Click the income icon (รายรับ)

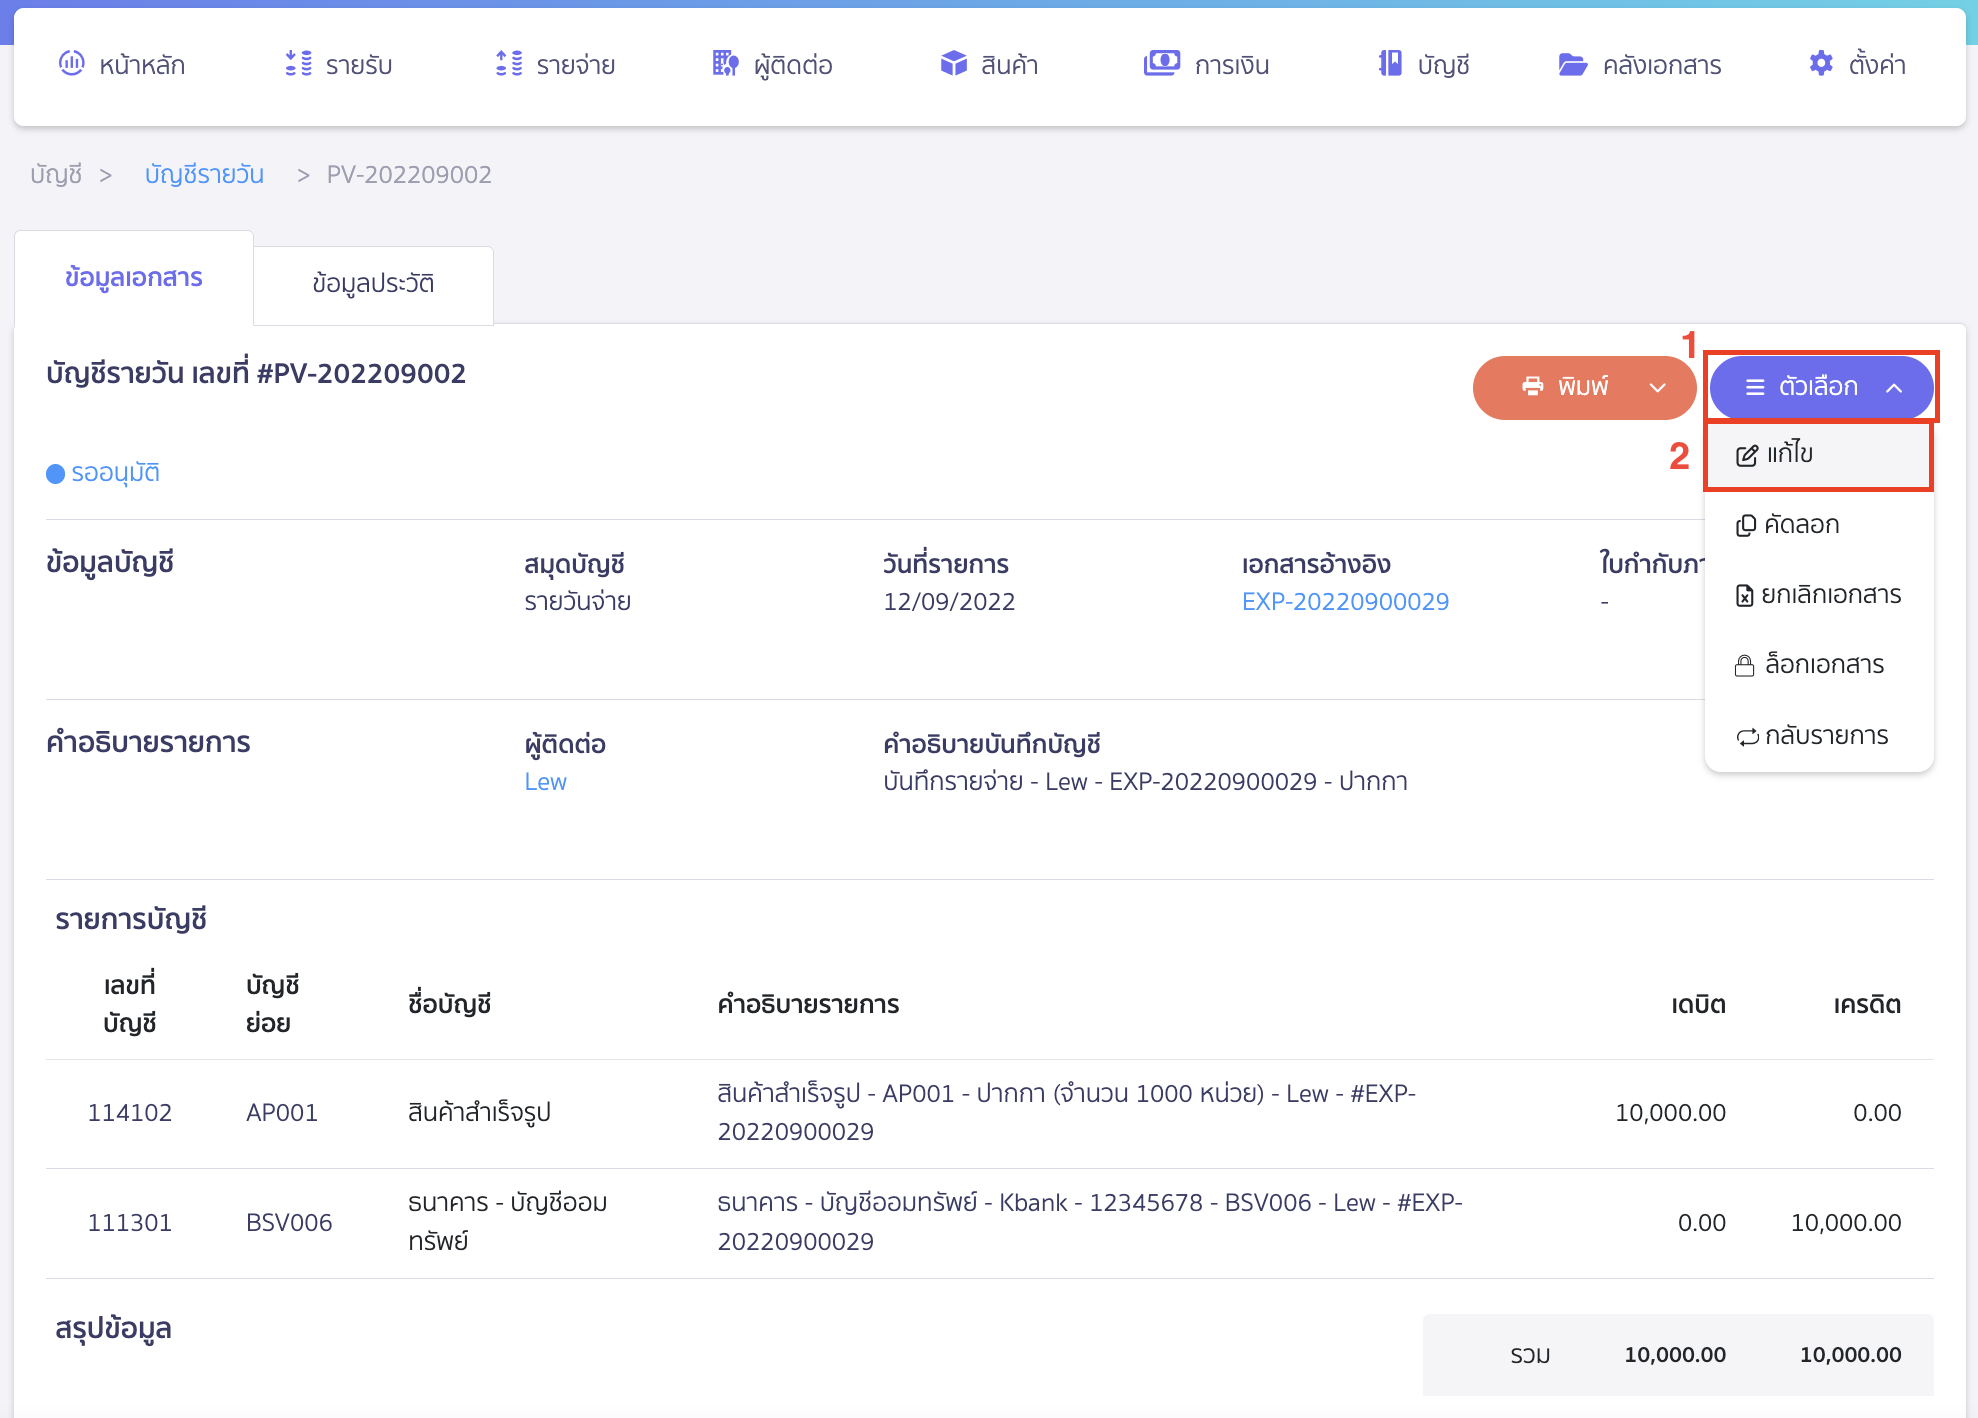(x=298, y=64)
